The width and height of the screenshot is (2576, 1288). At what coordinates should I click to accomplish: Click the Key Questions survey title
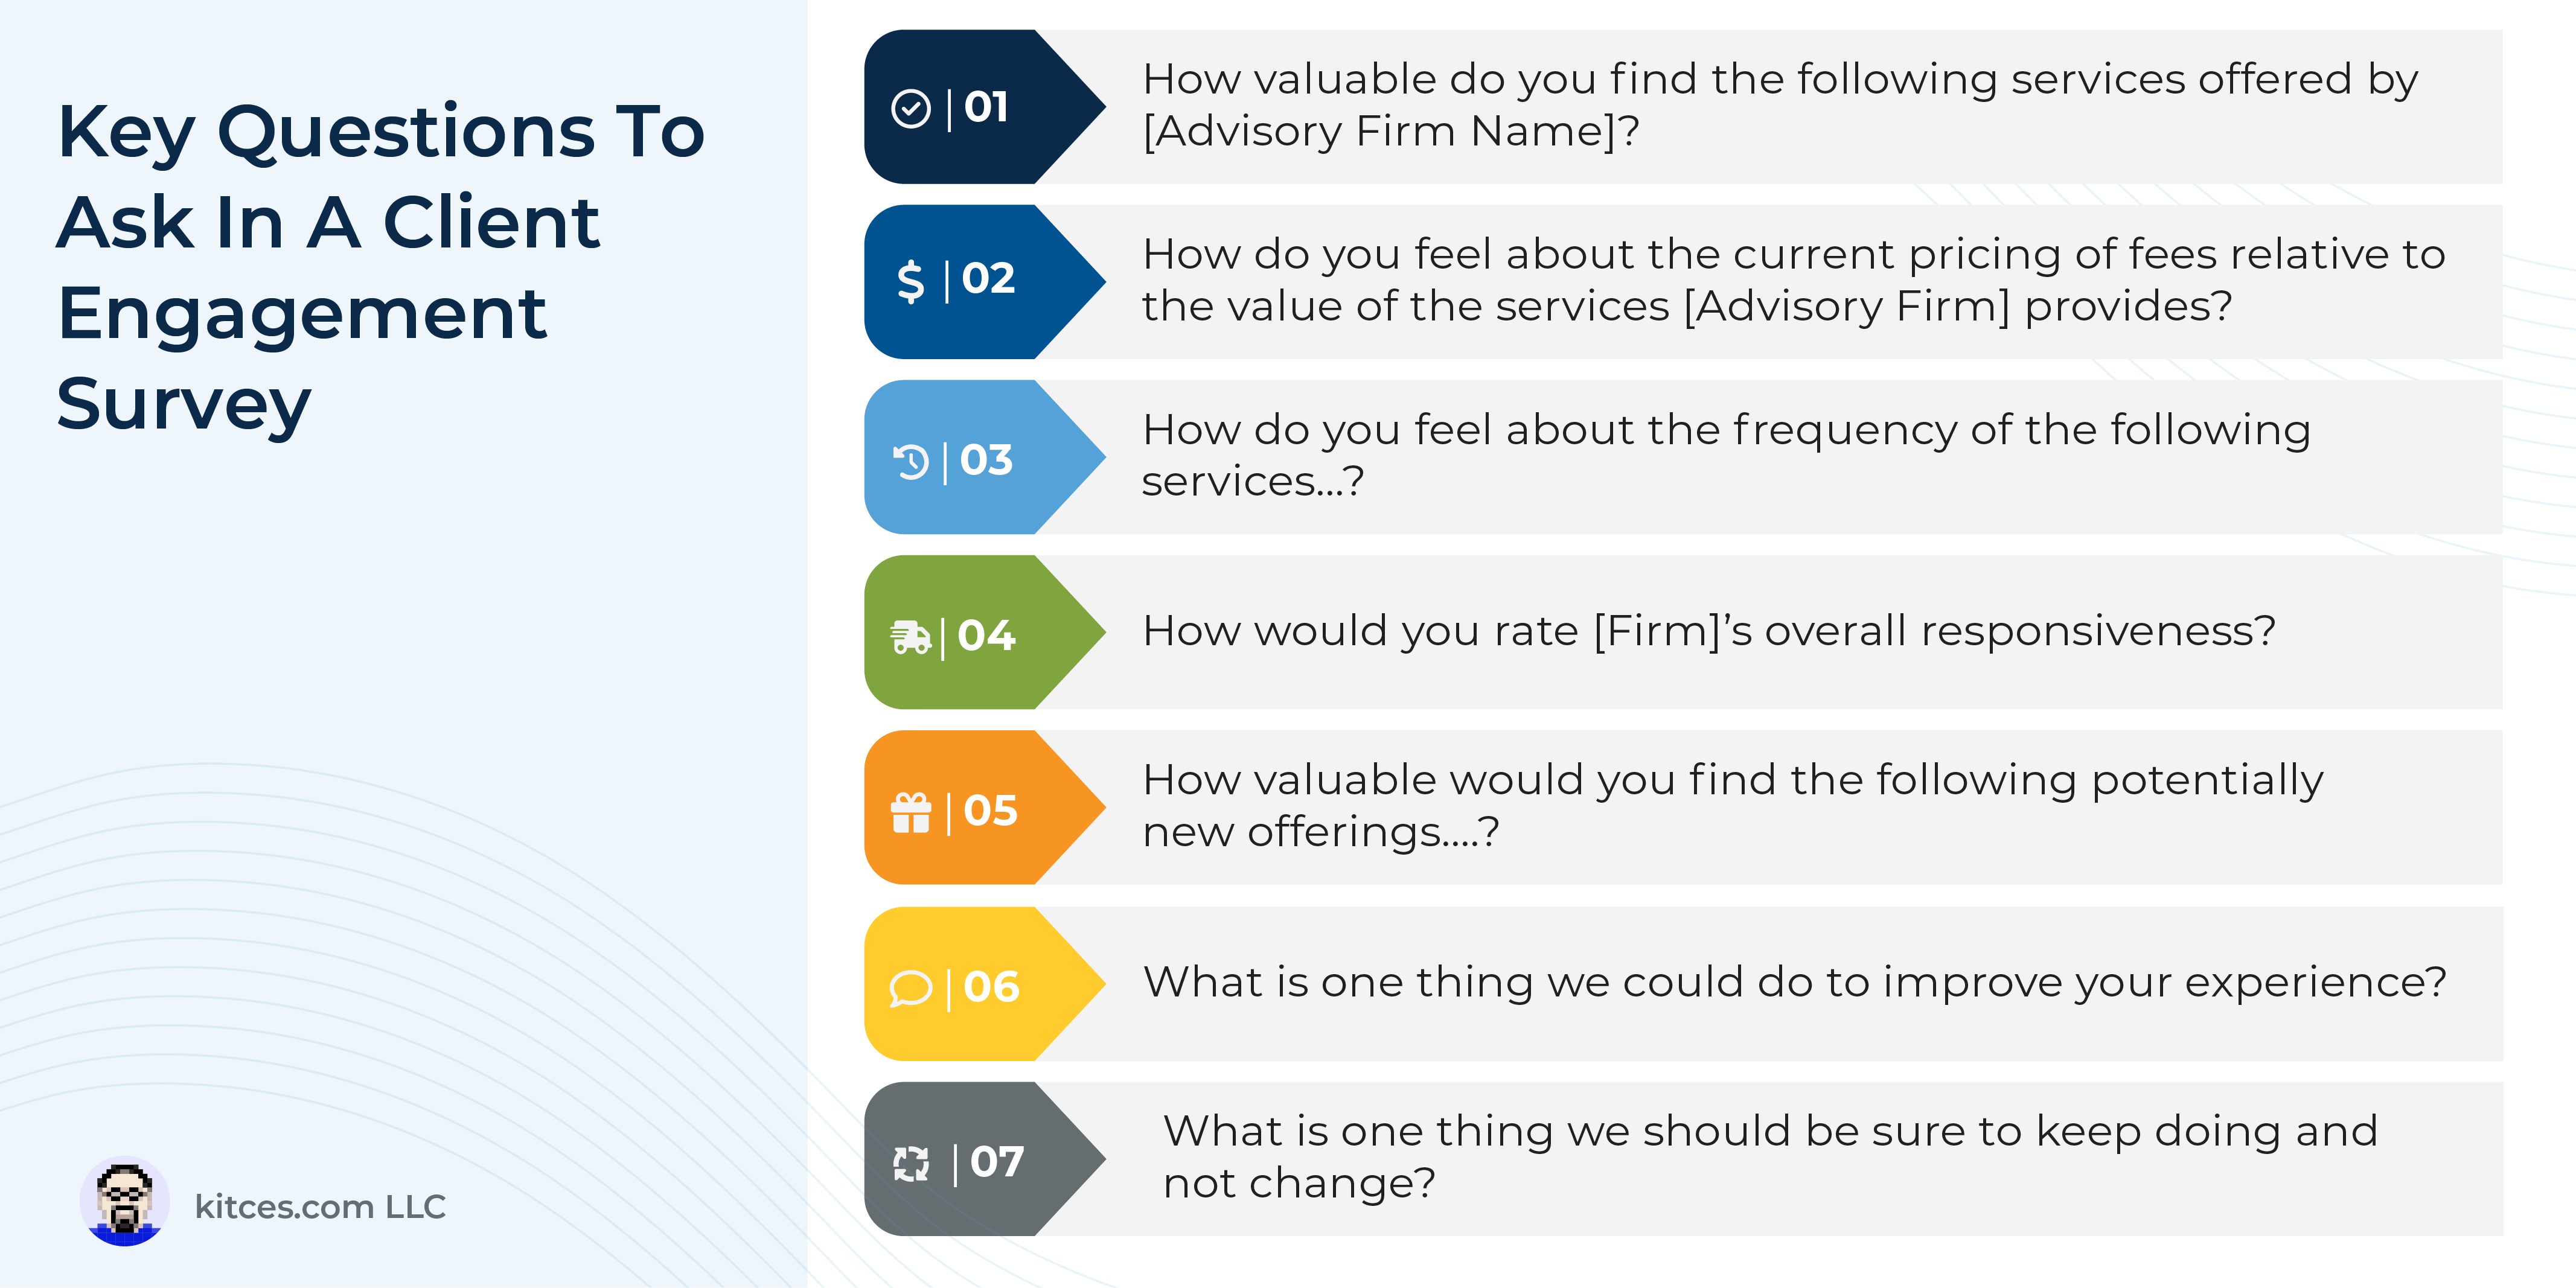[x=381, y=267]
